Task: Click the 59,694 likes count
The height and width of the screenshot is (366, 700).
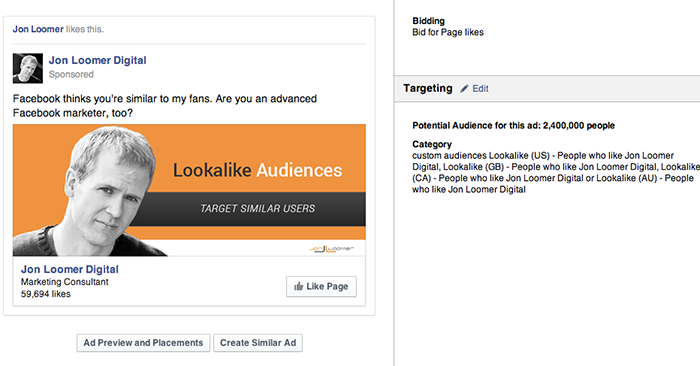Action: pos(46,294)
